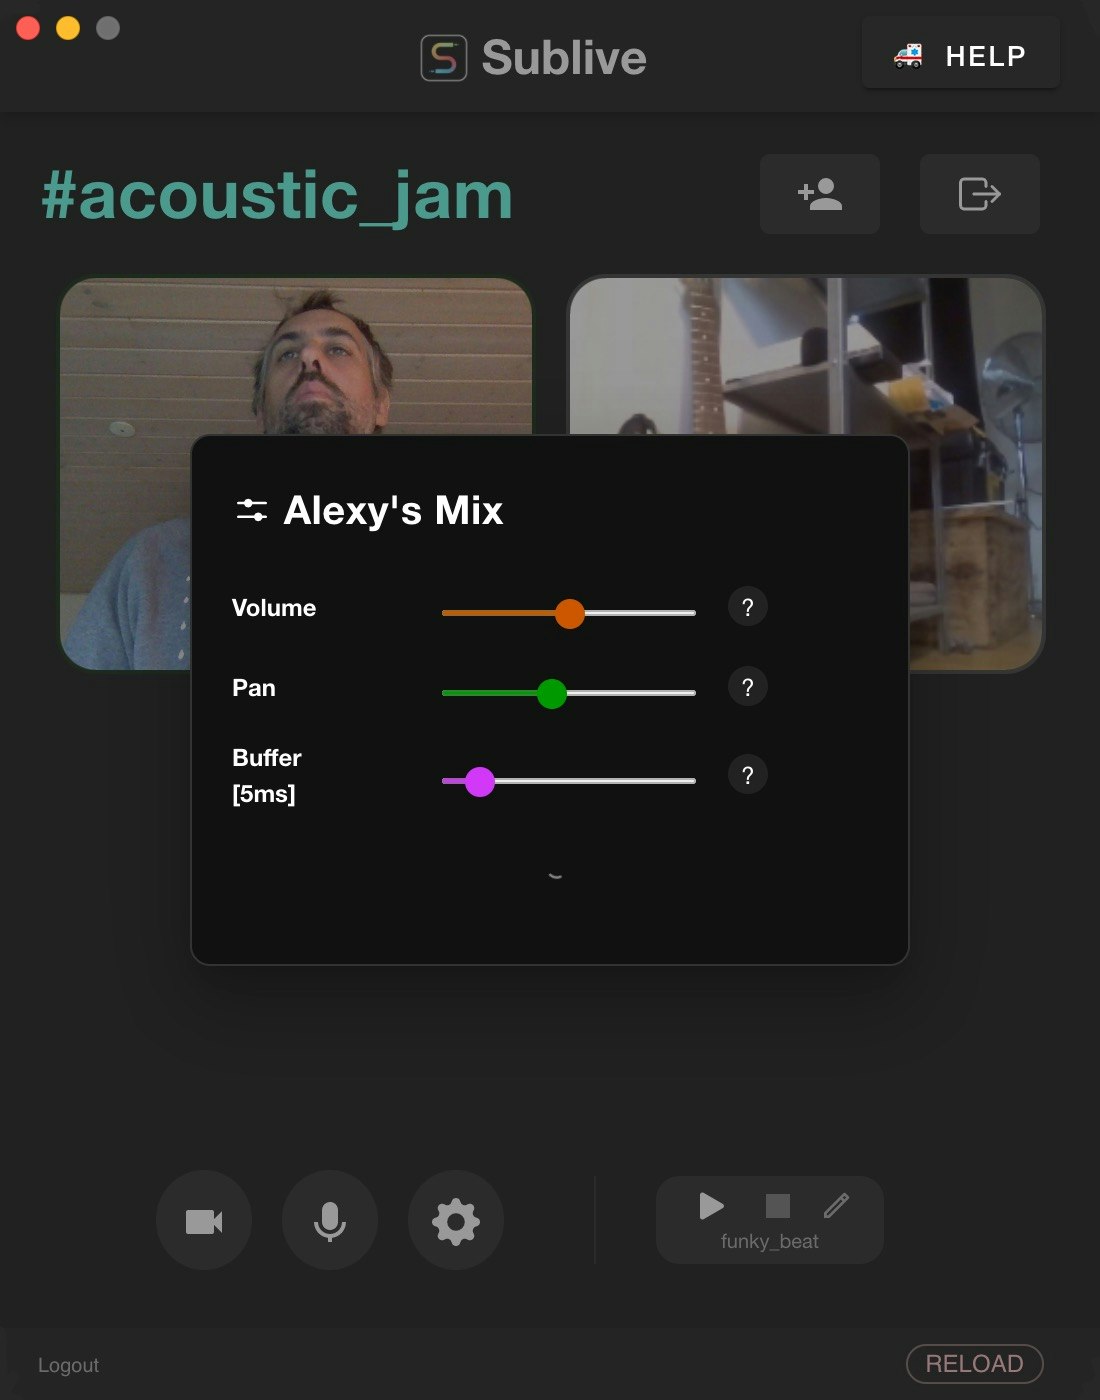
Task: Open help for the Buffer slider
Action: pos(747,775)
